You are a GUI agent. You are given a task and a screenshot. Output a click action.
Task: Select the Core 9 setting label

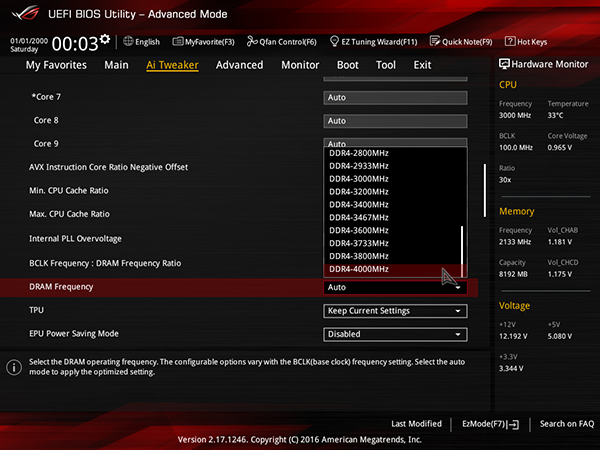[x=46, y=144]
